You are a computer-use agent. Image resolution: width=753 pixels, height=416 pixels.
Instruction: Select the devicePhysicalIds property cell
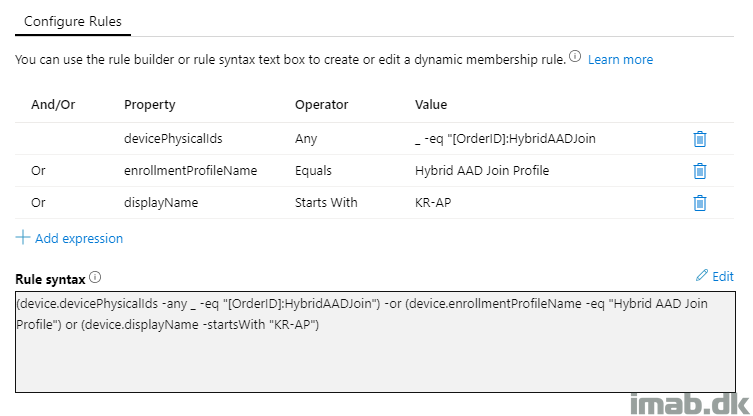pyautogui.click(x=173, y=139)
